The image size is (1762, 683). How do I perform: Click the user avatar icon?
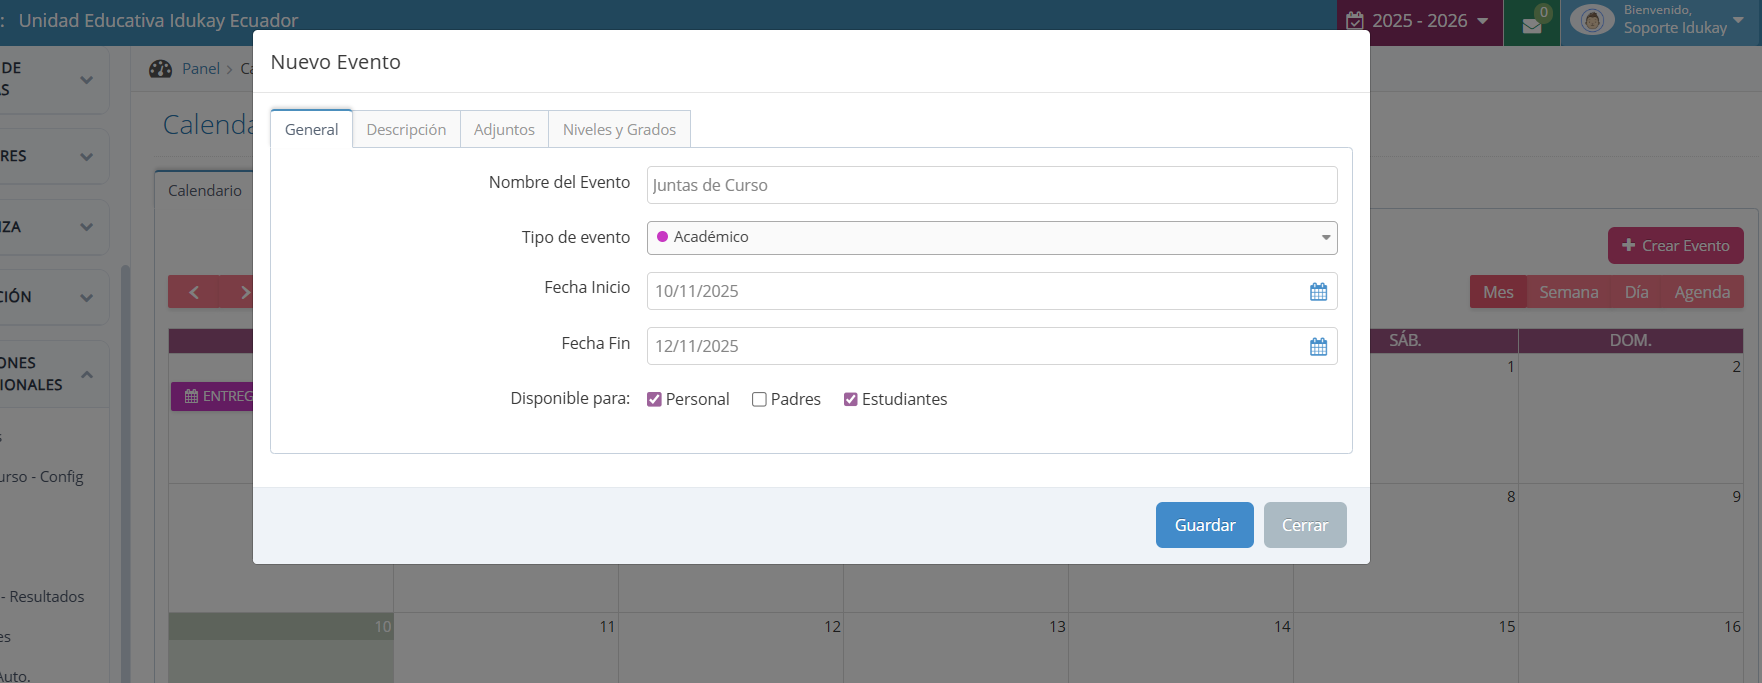[1592, 20]
